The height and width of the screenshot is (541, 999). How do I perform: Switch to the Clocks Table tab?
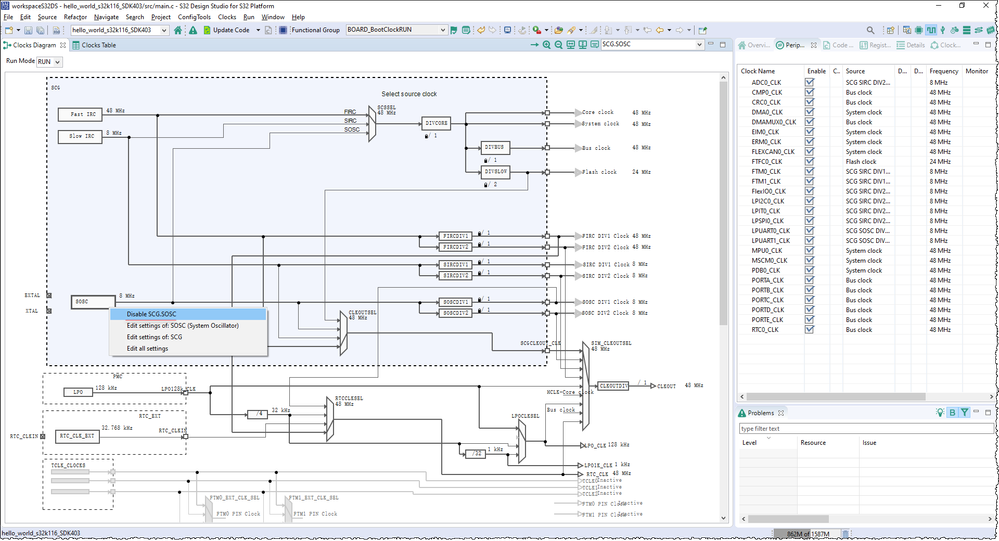[98, 45]
